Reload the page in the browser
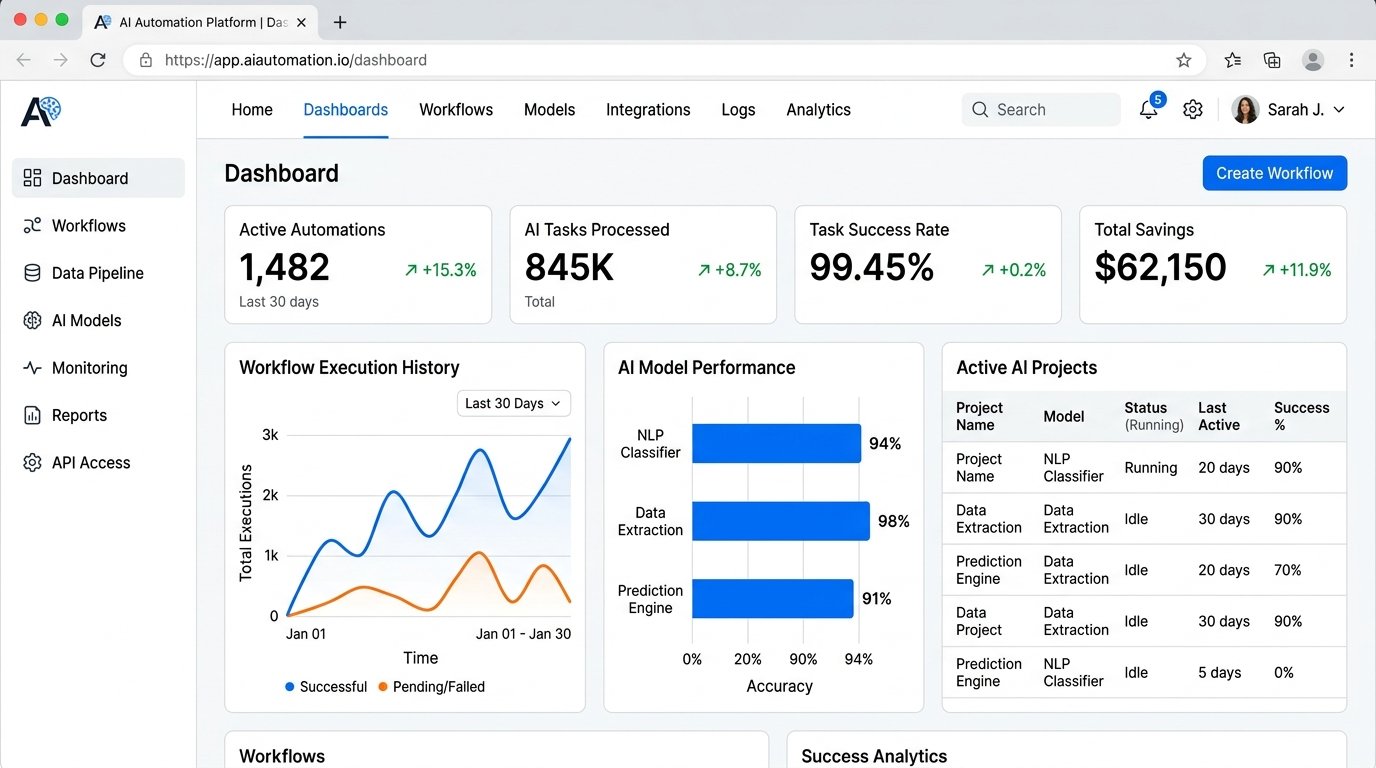This screenshot has height=768, width=1376. 98,60
